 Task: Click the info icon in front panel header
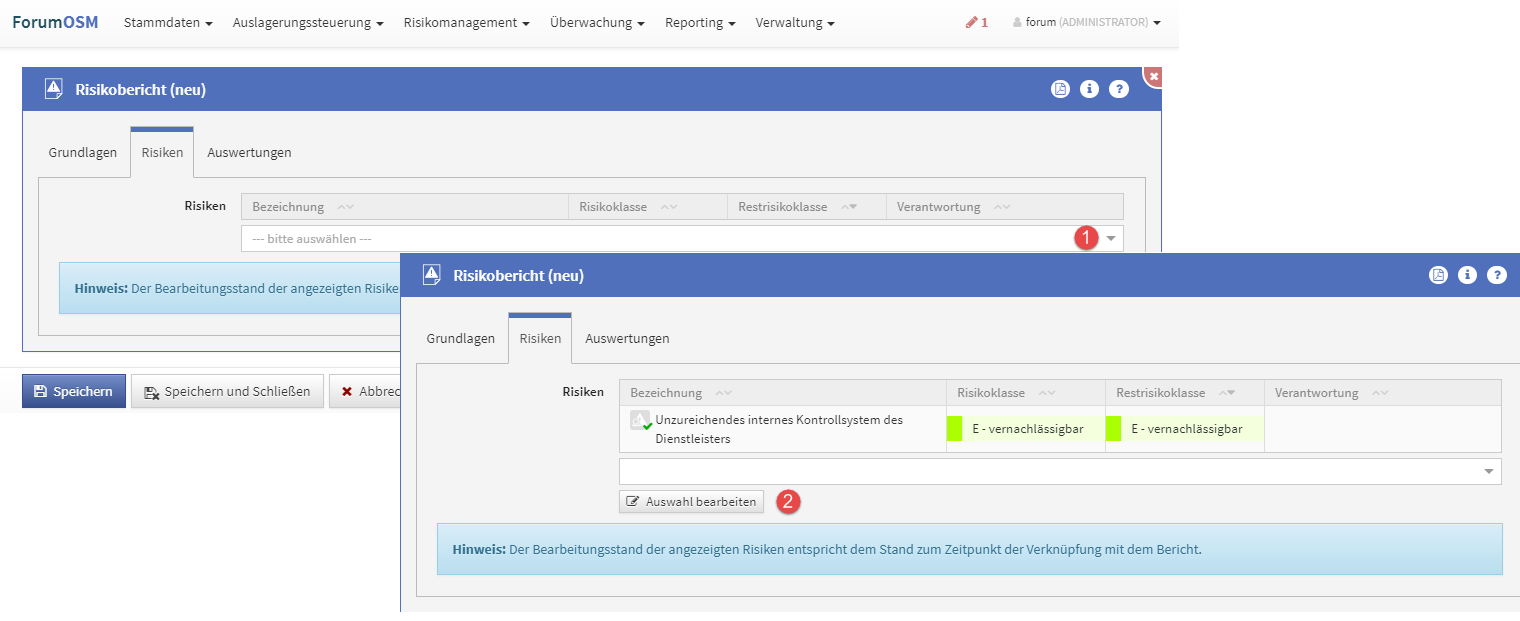coord(1467,275)
